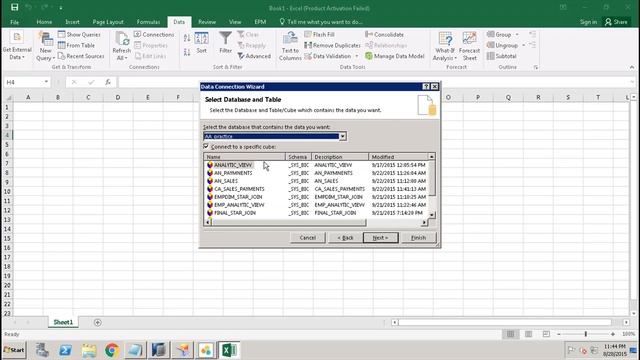Image resolution: width=640 pixels, height=360 pixels.
Task: Open Recent Sources
Action: pos(81,56)
